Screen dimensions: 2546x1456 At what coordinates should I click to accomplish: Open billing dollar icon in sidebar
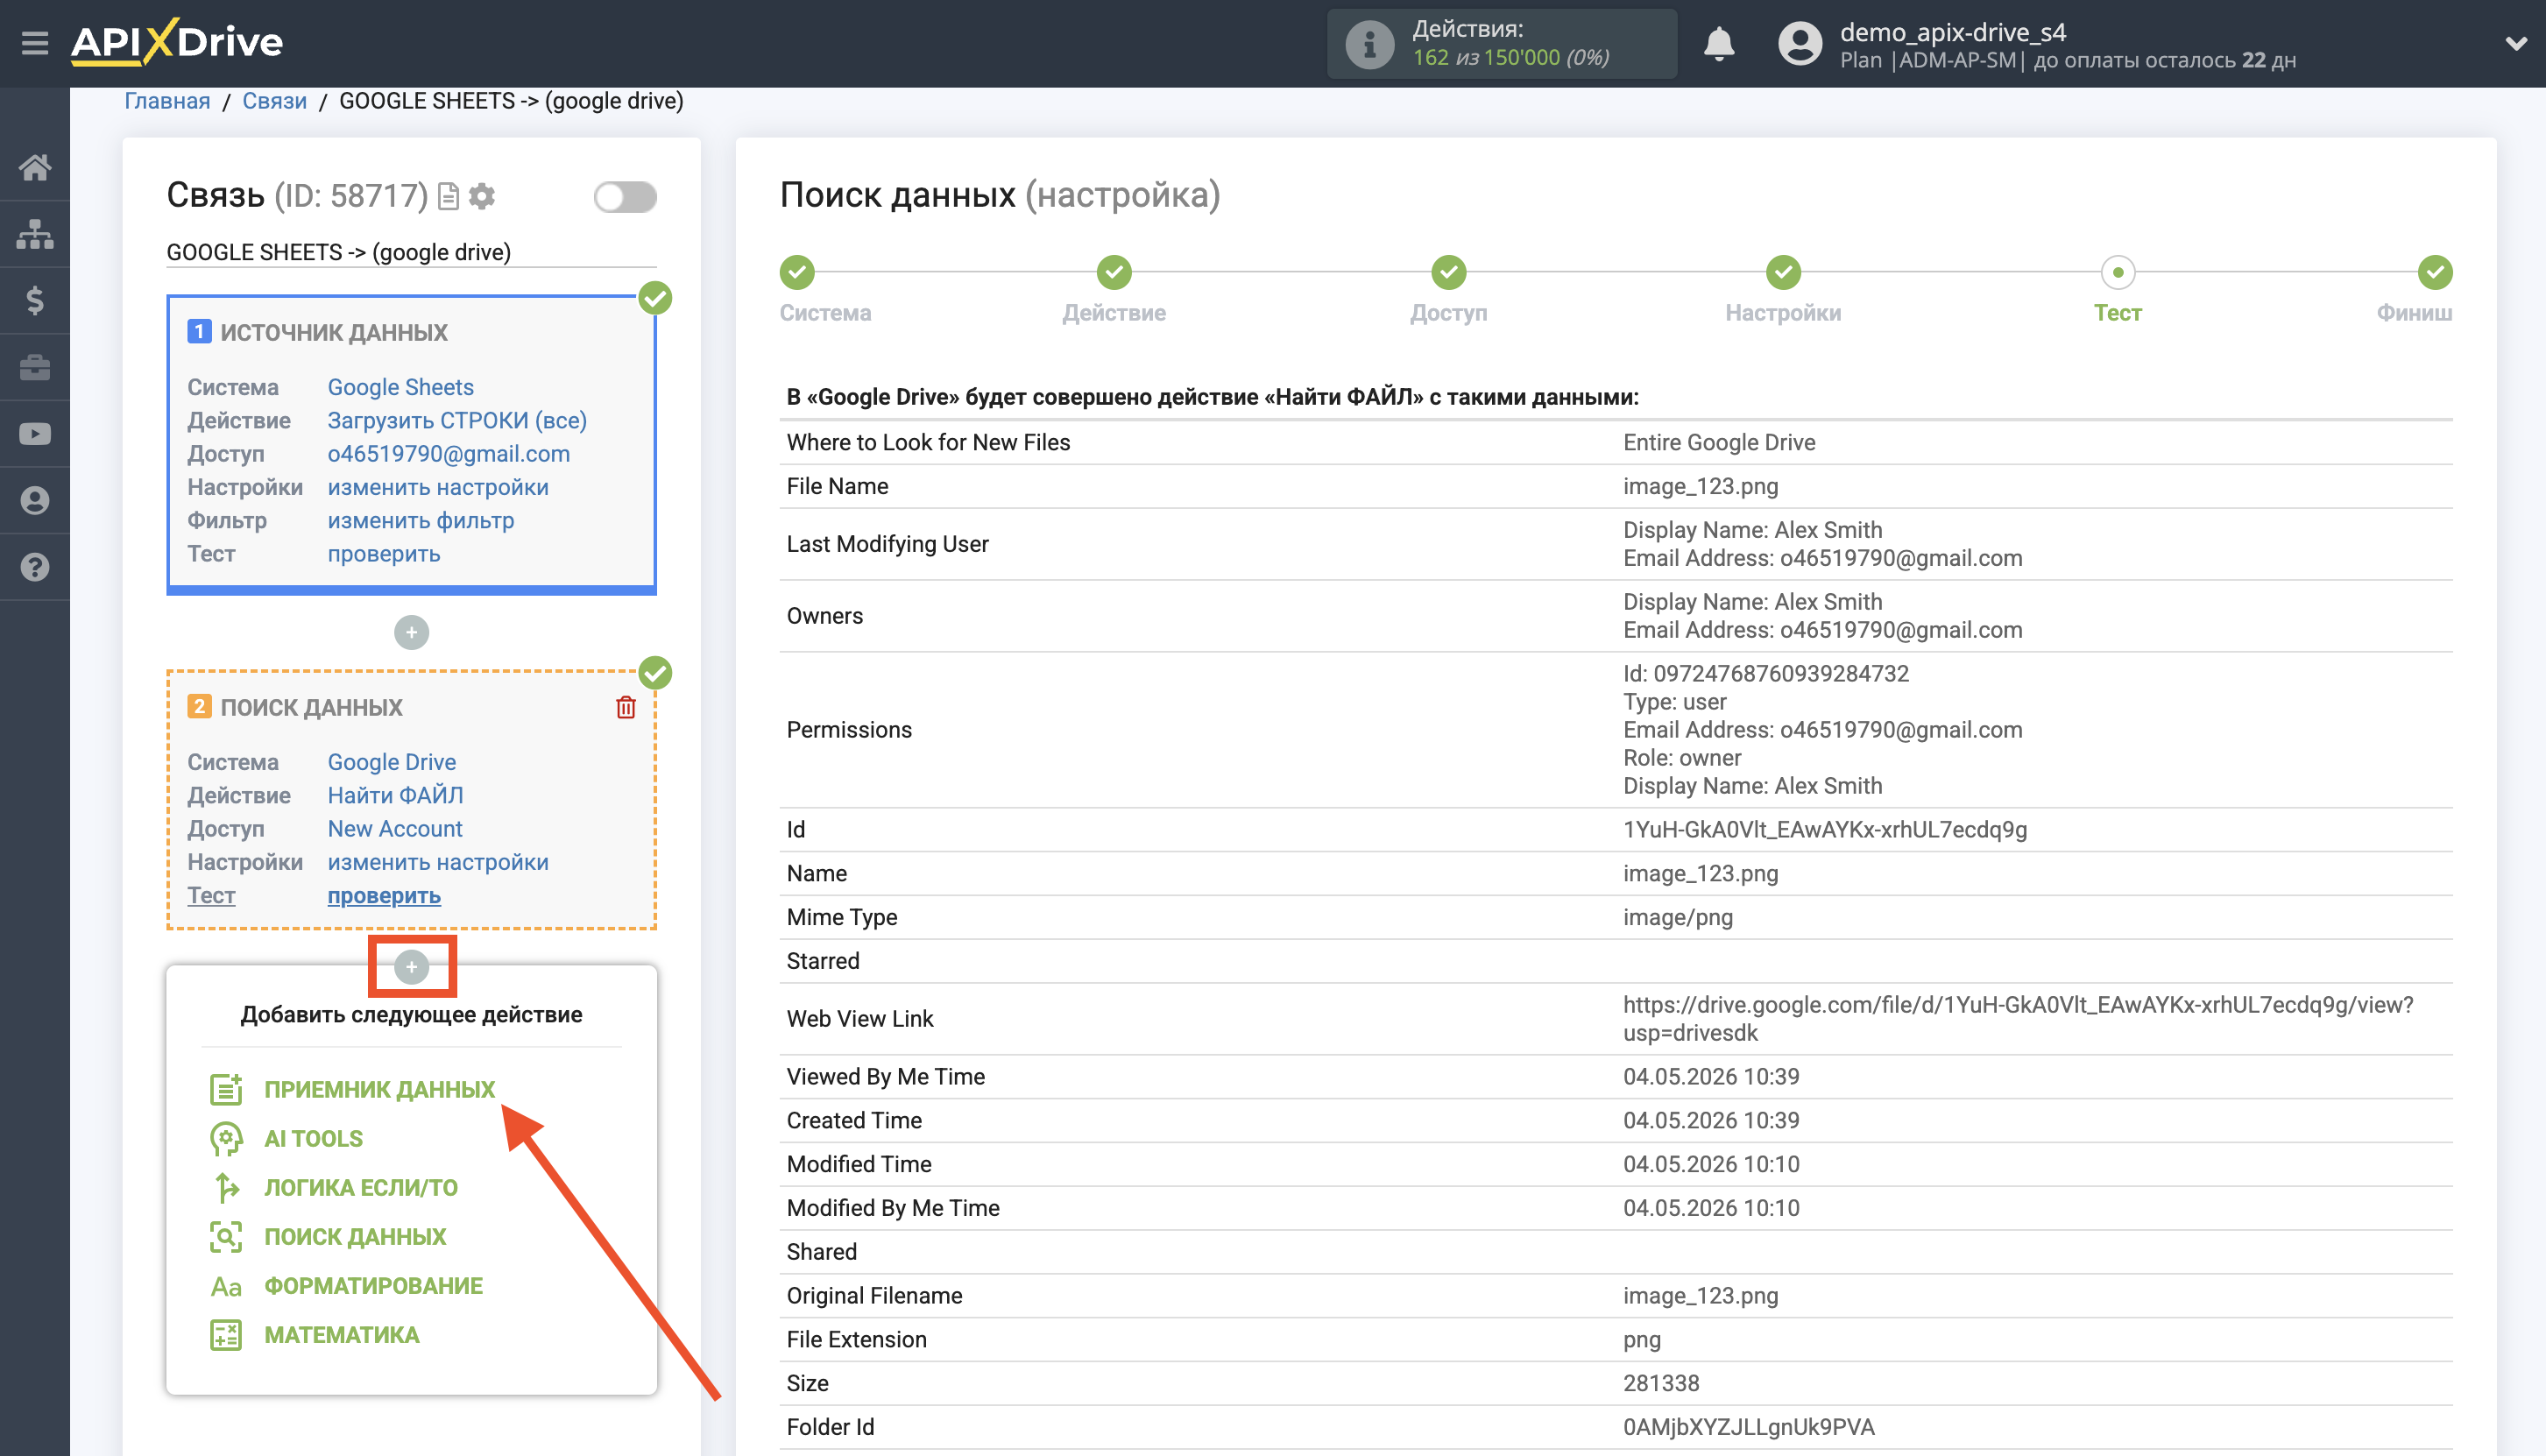tap(35, 300)
